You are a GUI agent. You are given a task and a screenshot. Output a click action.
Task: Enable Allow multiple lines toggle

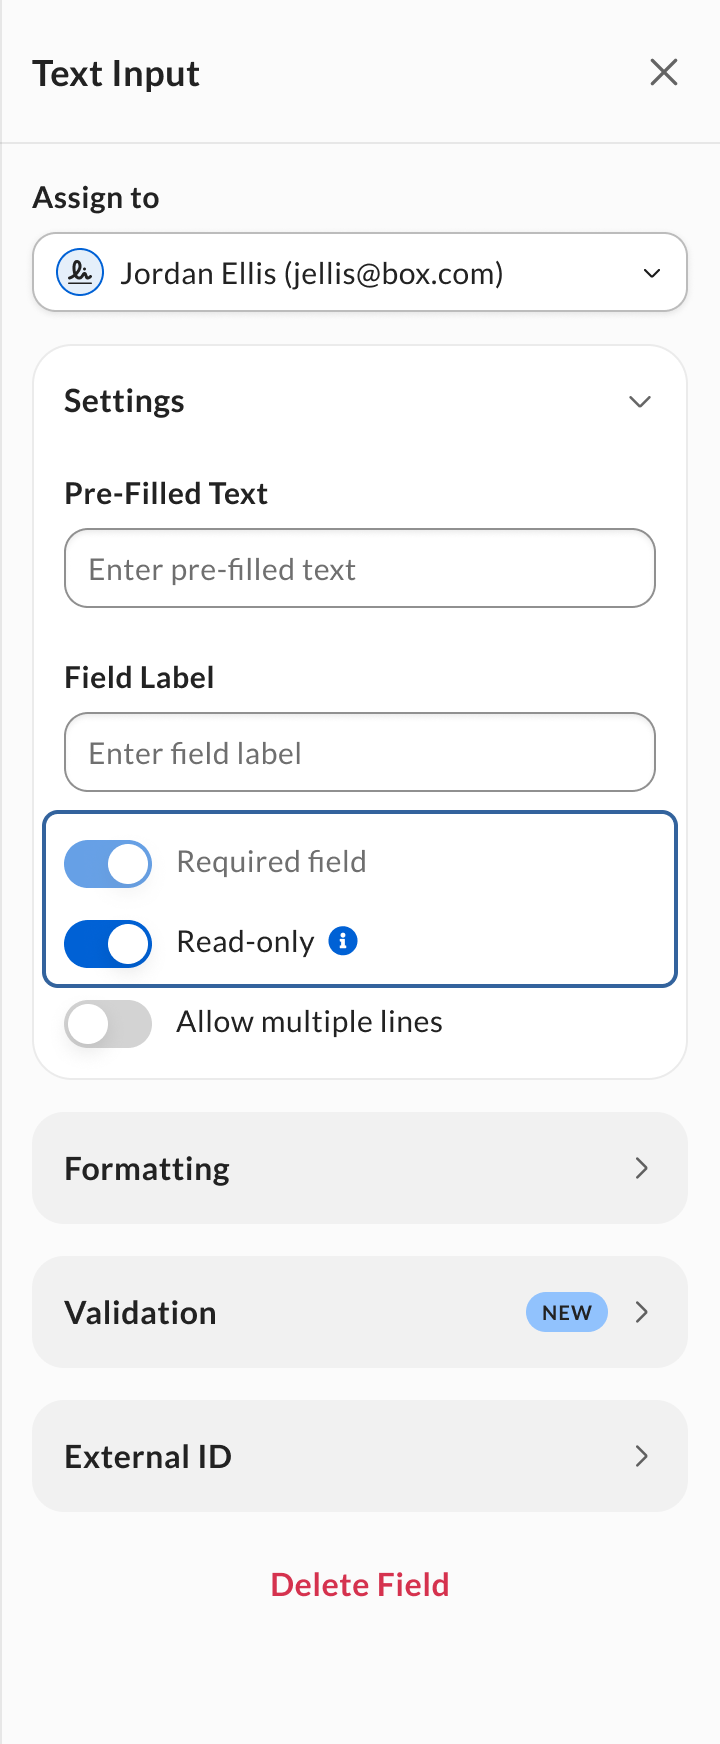pos(108,1023)
